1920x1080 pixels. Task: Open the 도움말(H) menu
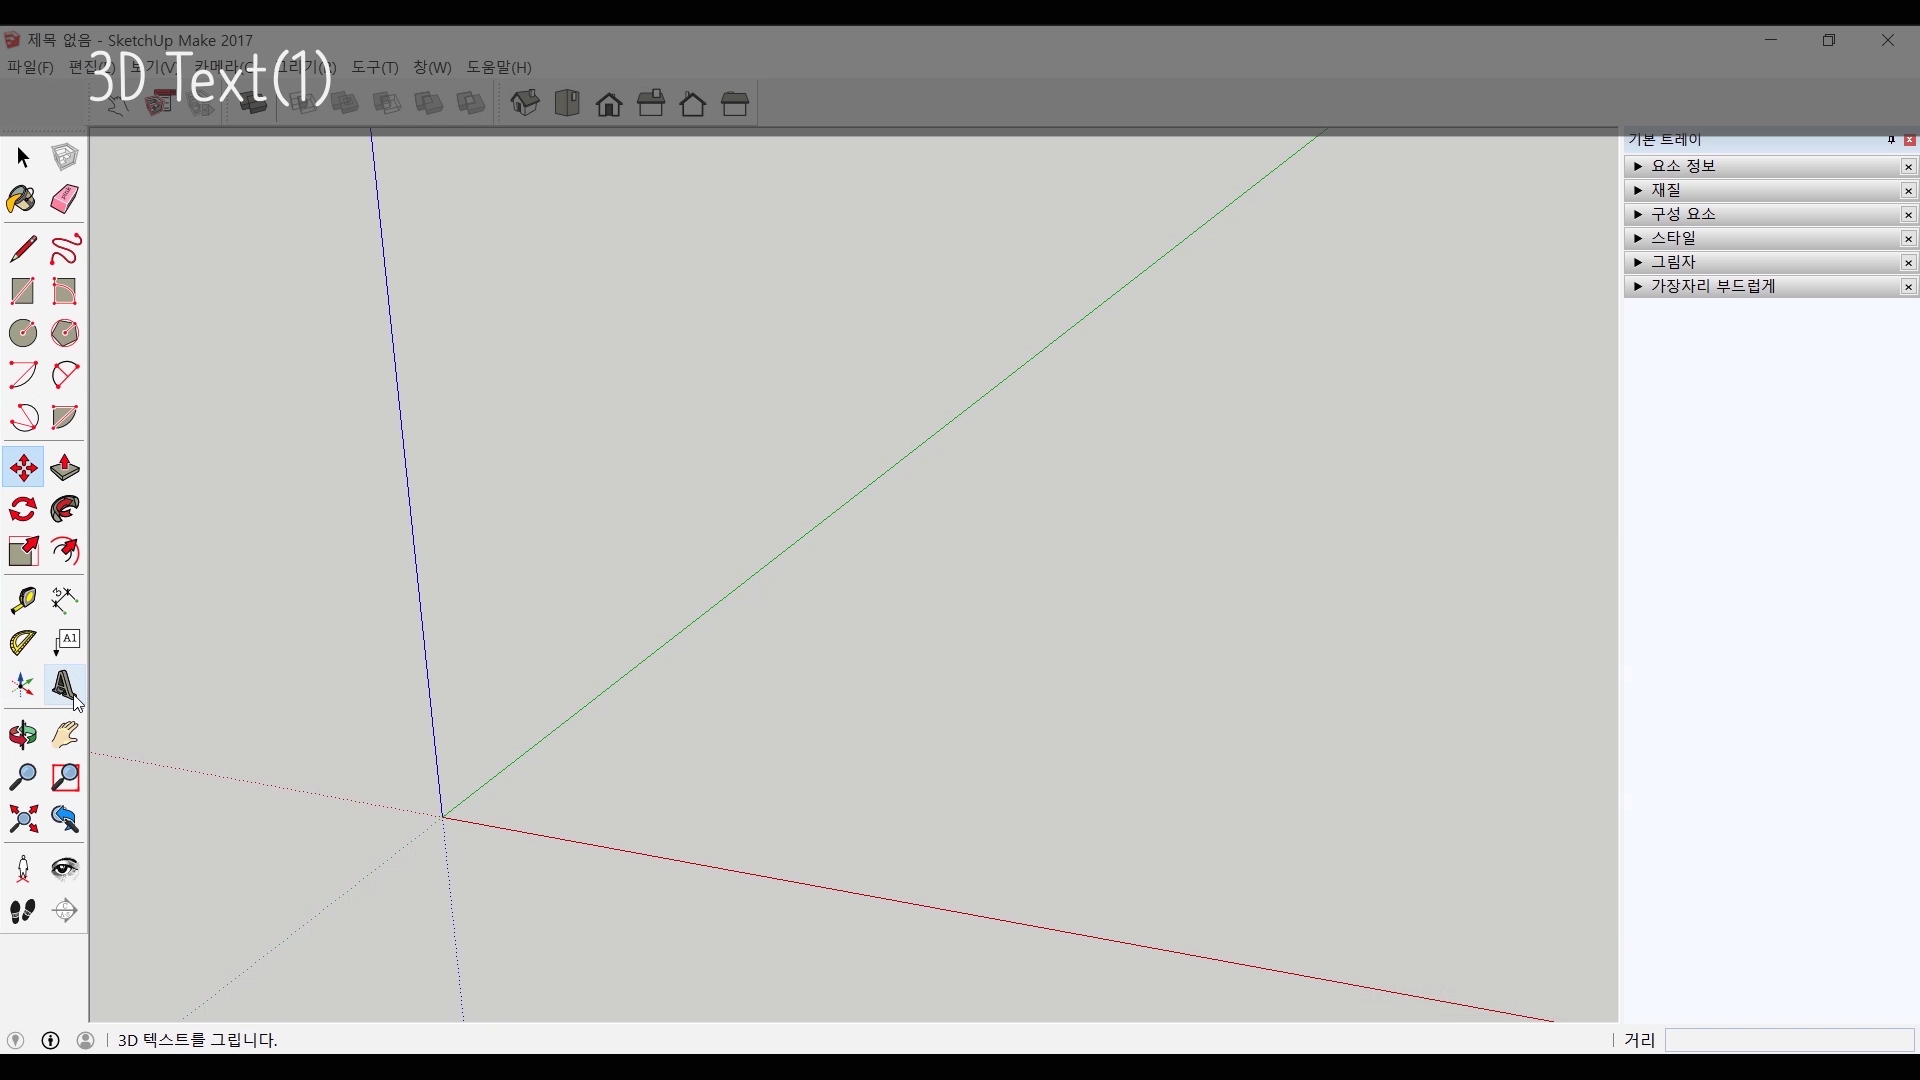tap(499, 67)
